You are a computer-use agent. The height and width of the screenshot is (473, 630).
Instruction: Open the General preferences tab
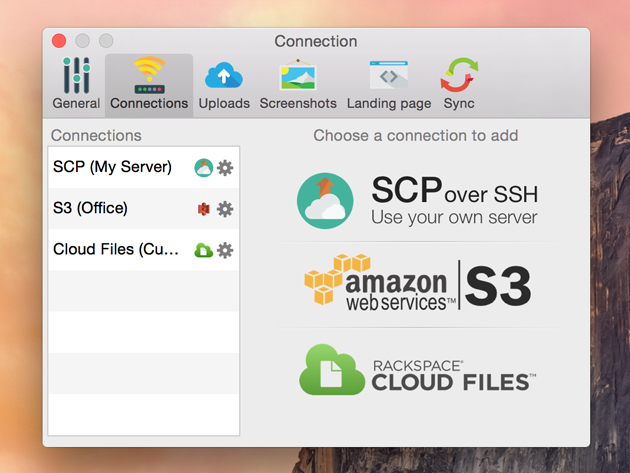[x=76, y=84]
